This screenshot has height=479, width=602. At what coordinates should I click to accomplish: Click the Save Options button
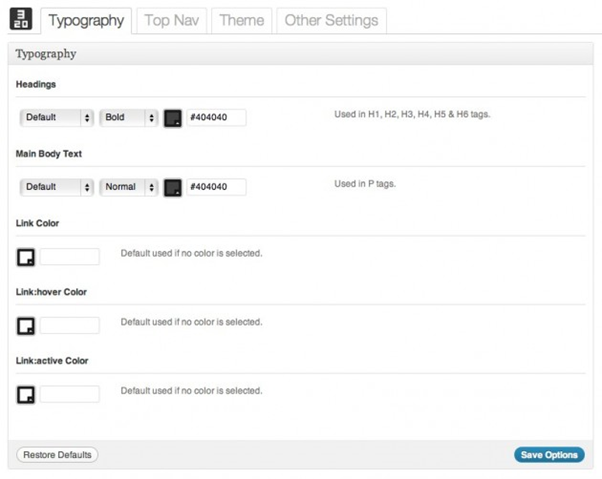pyautogui.click(x=549, y=455)
